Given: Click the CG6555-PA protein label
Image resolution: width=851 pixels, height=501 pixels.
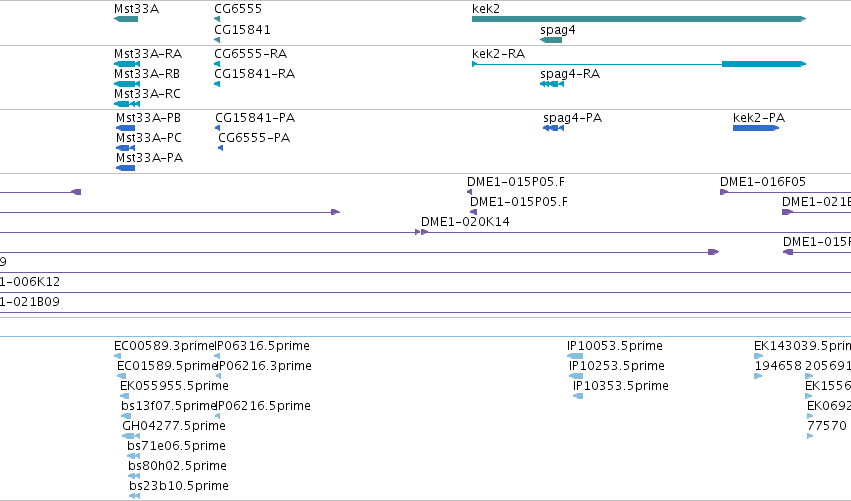Looking at the screenshot, I should tap(254, 138).
